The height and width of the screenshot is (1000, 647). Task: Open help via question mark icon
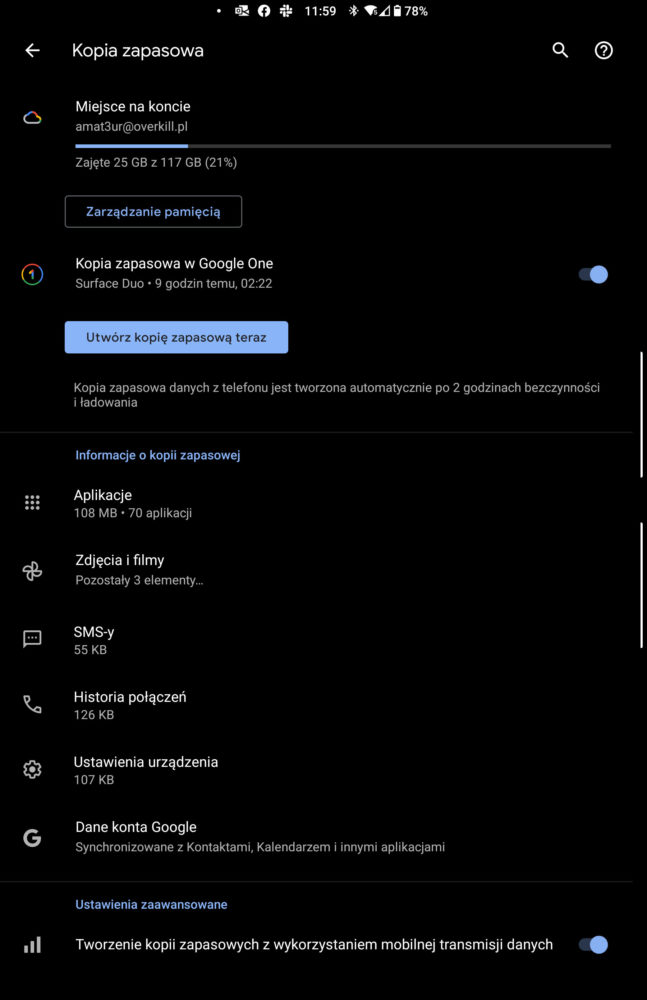(604, 50)
